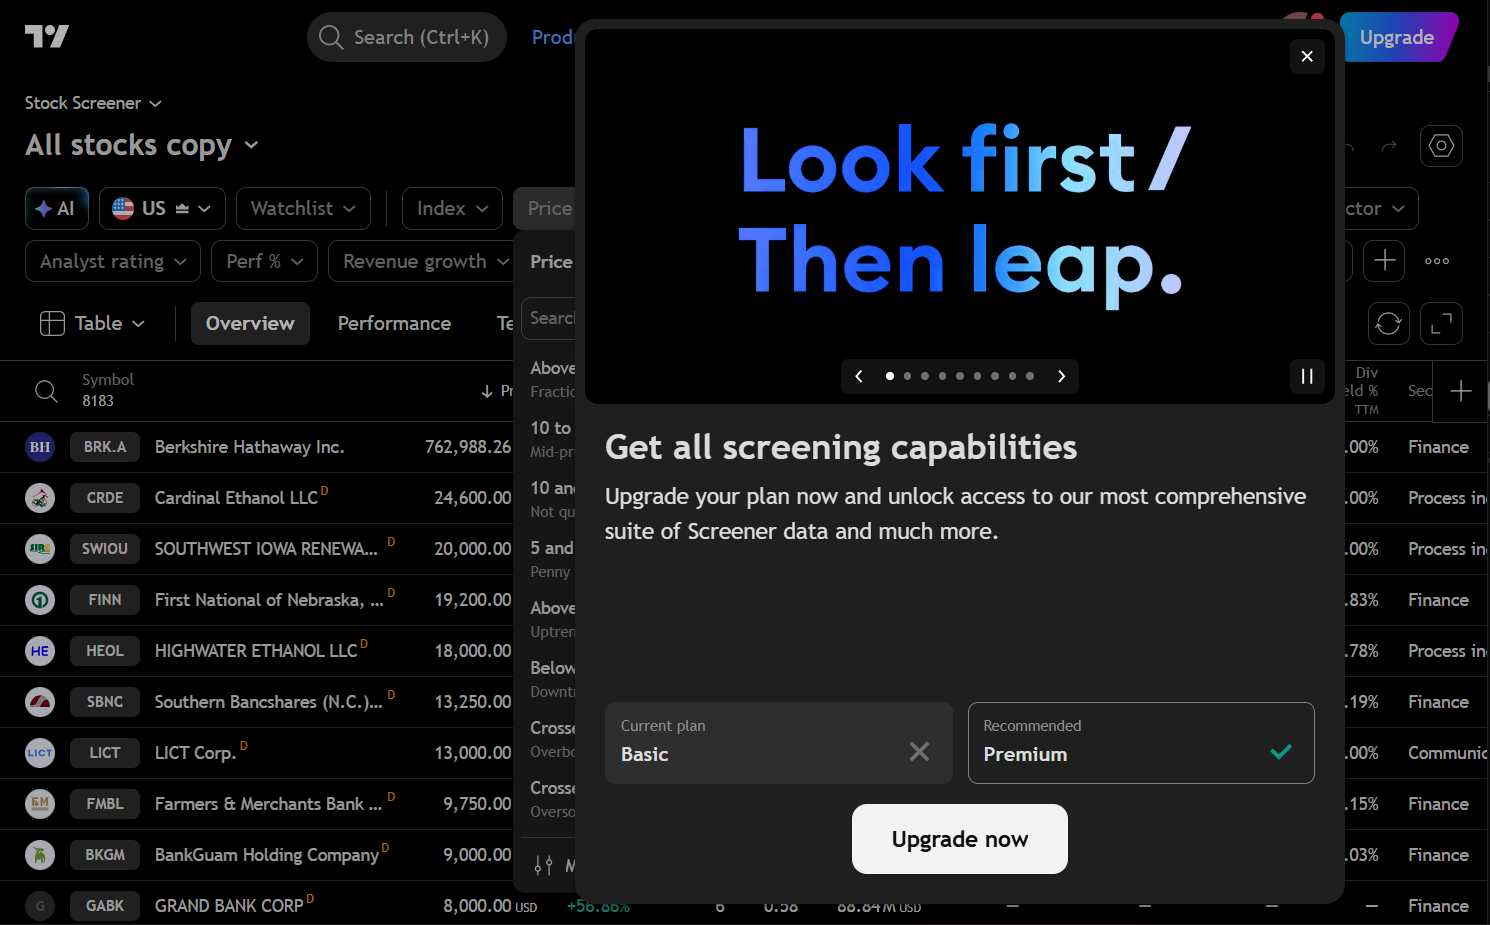Pause the promo slideshow
Screen dimensions: 1490x925
click(1307, 376)
